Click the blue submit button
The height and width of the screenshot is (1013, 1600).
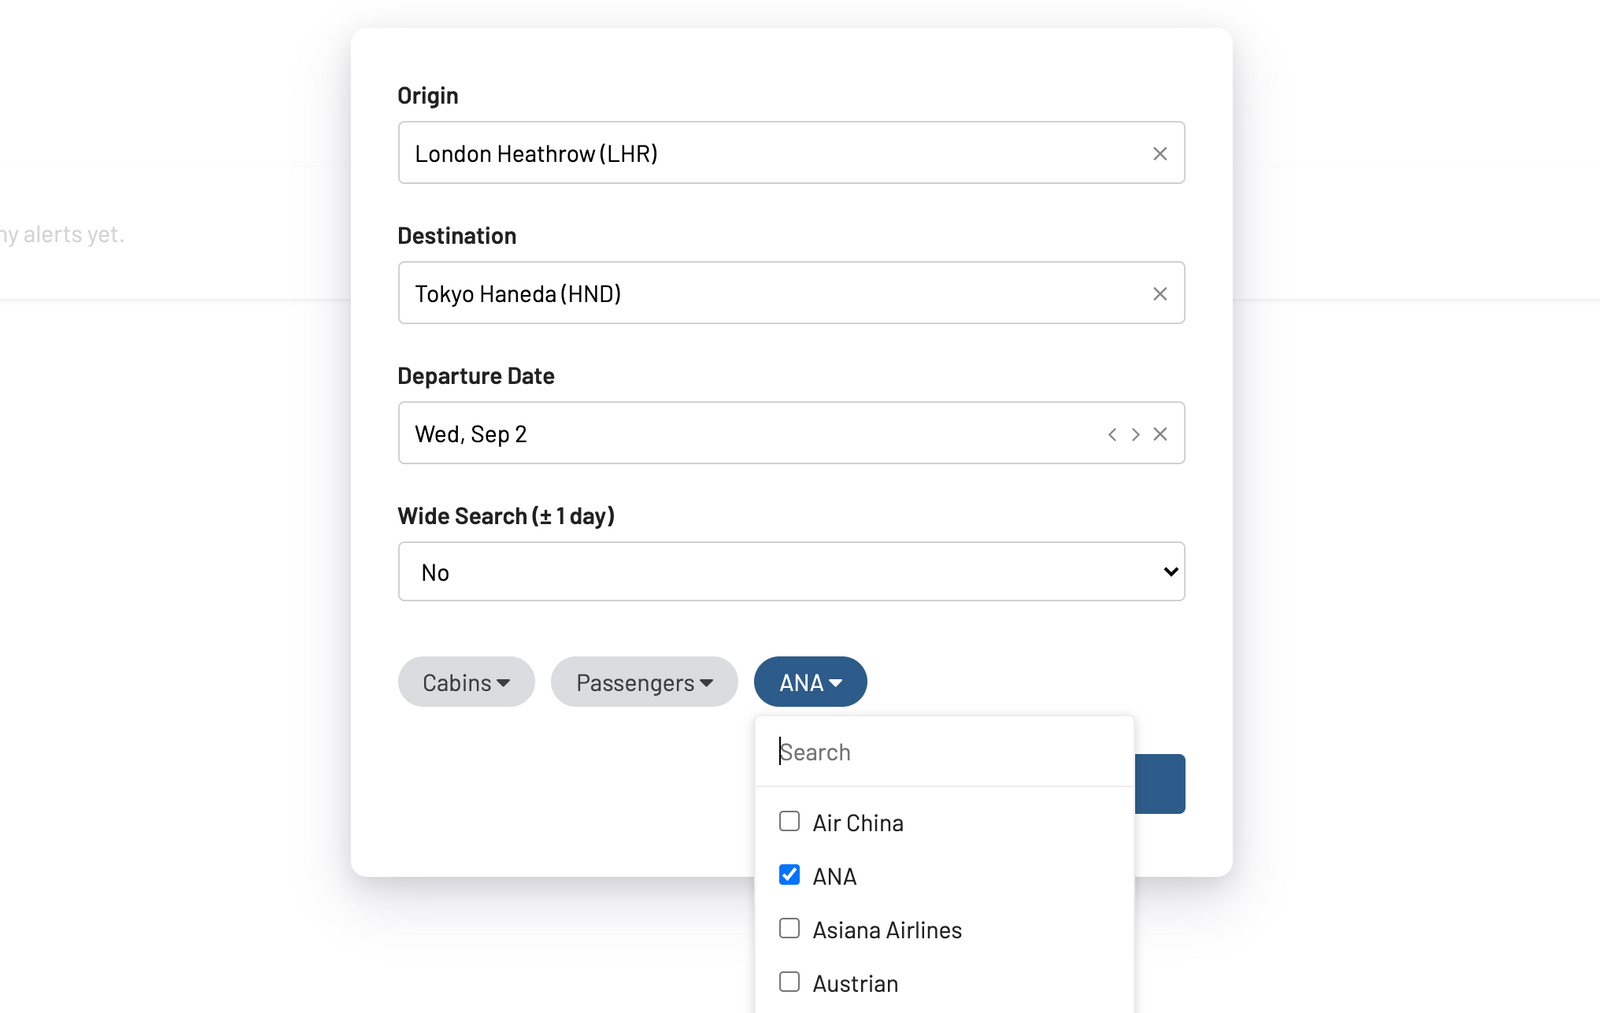(x=1160, y=784)
